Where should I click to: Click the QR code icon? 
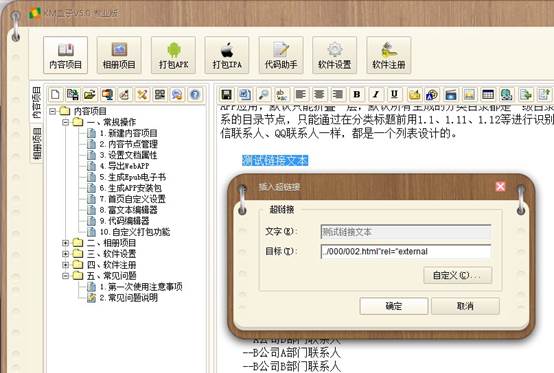(160, 95)
